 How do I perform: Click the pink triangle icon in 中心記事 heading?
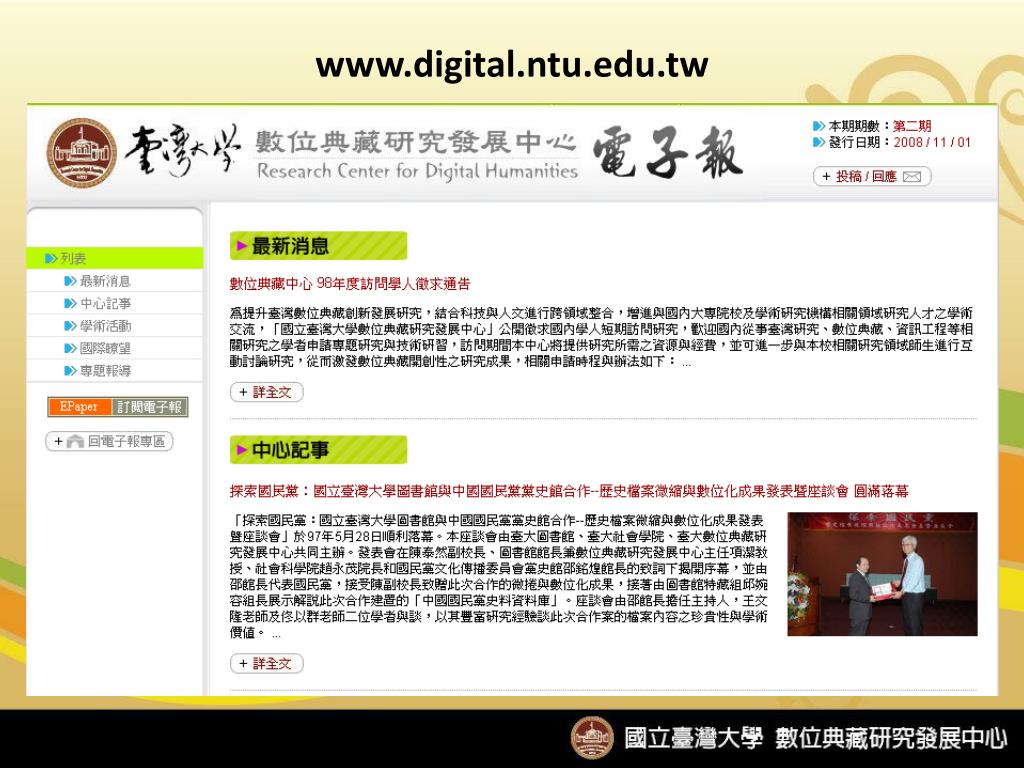pos(242,449)
